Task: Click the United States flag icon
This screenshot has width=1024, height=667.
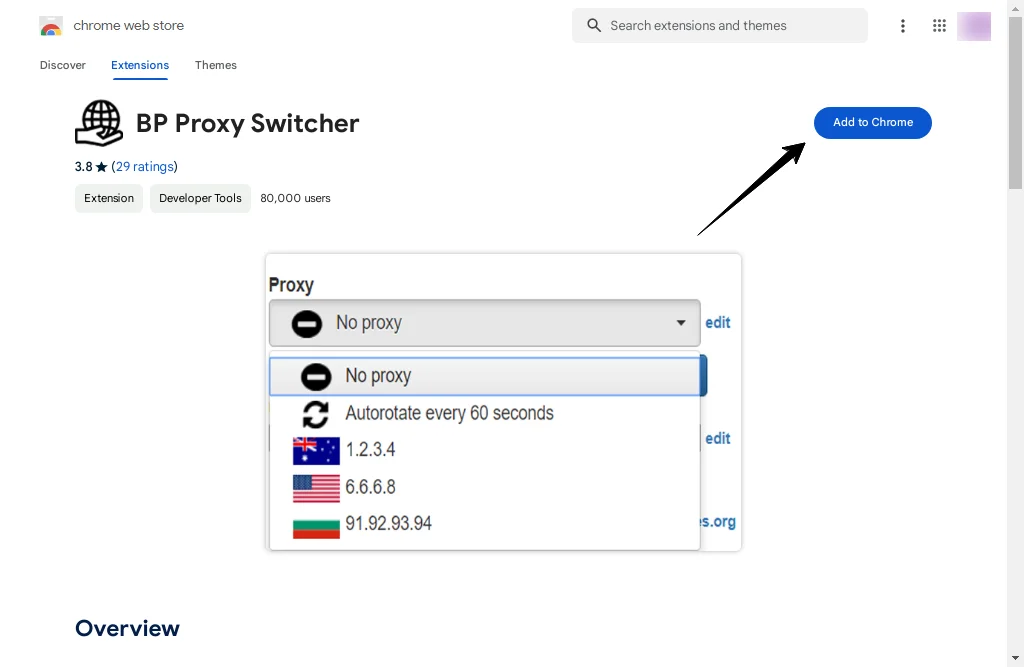Action: tap(316, 488)
